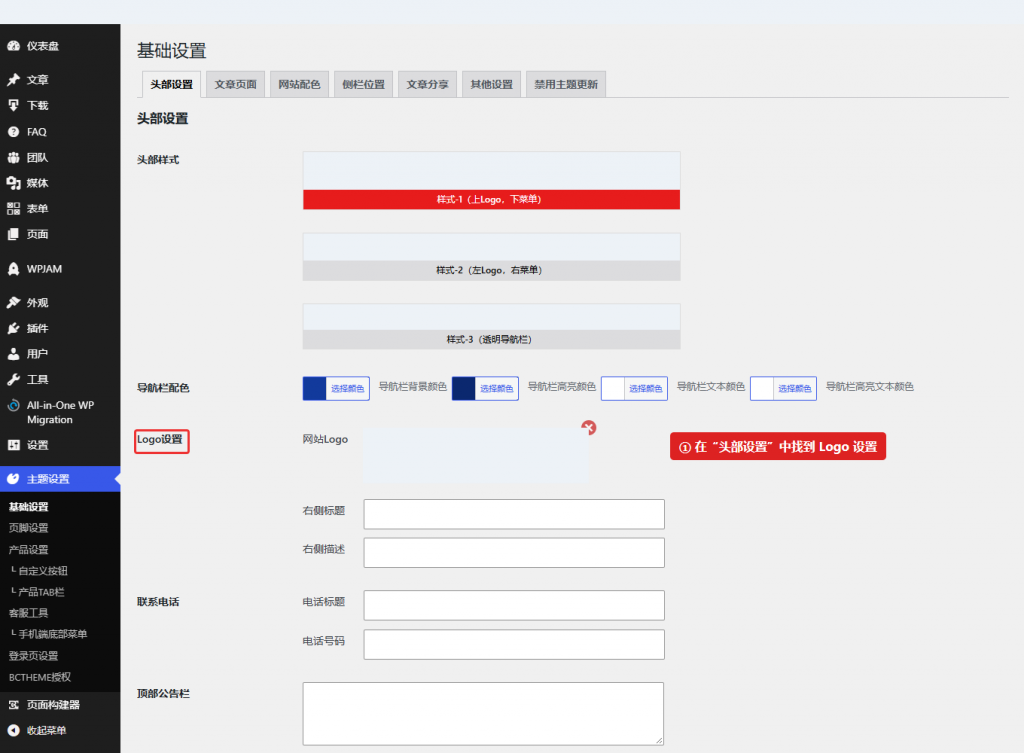This screenshot has height=753, width=1024.
Task: Click into the 顶部公告栏 text area
Action: point(483,714)
